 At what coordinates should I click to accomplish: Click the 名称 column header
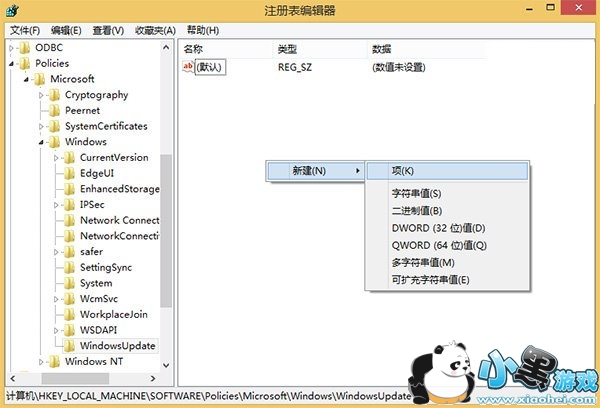[x=227, y=49]
